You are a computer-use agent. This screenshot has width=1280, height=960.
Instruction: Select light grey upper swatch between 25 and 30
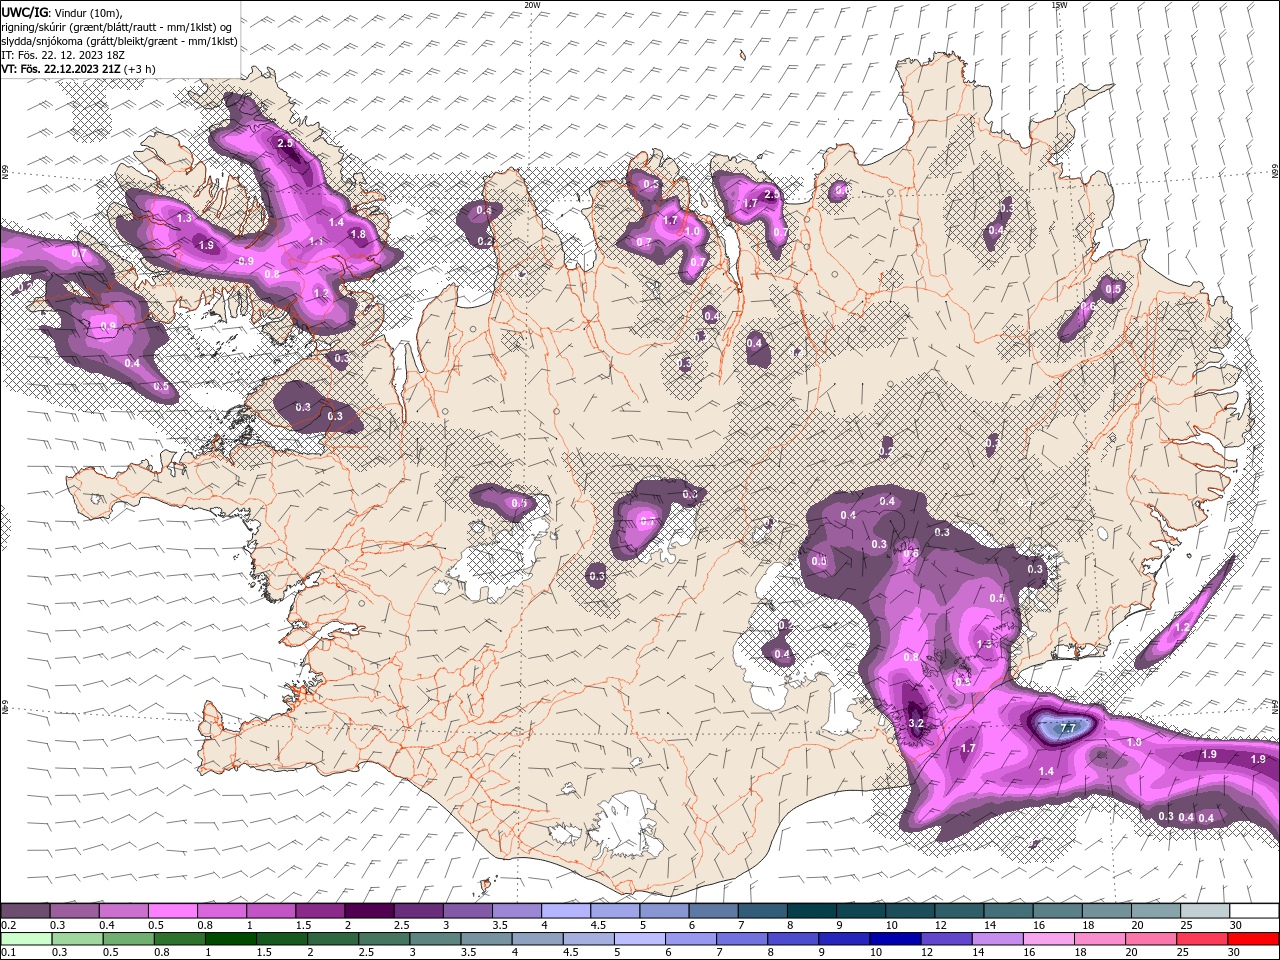pos(1205,911)
